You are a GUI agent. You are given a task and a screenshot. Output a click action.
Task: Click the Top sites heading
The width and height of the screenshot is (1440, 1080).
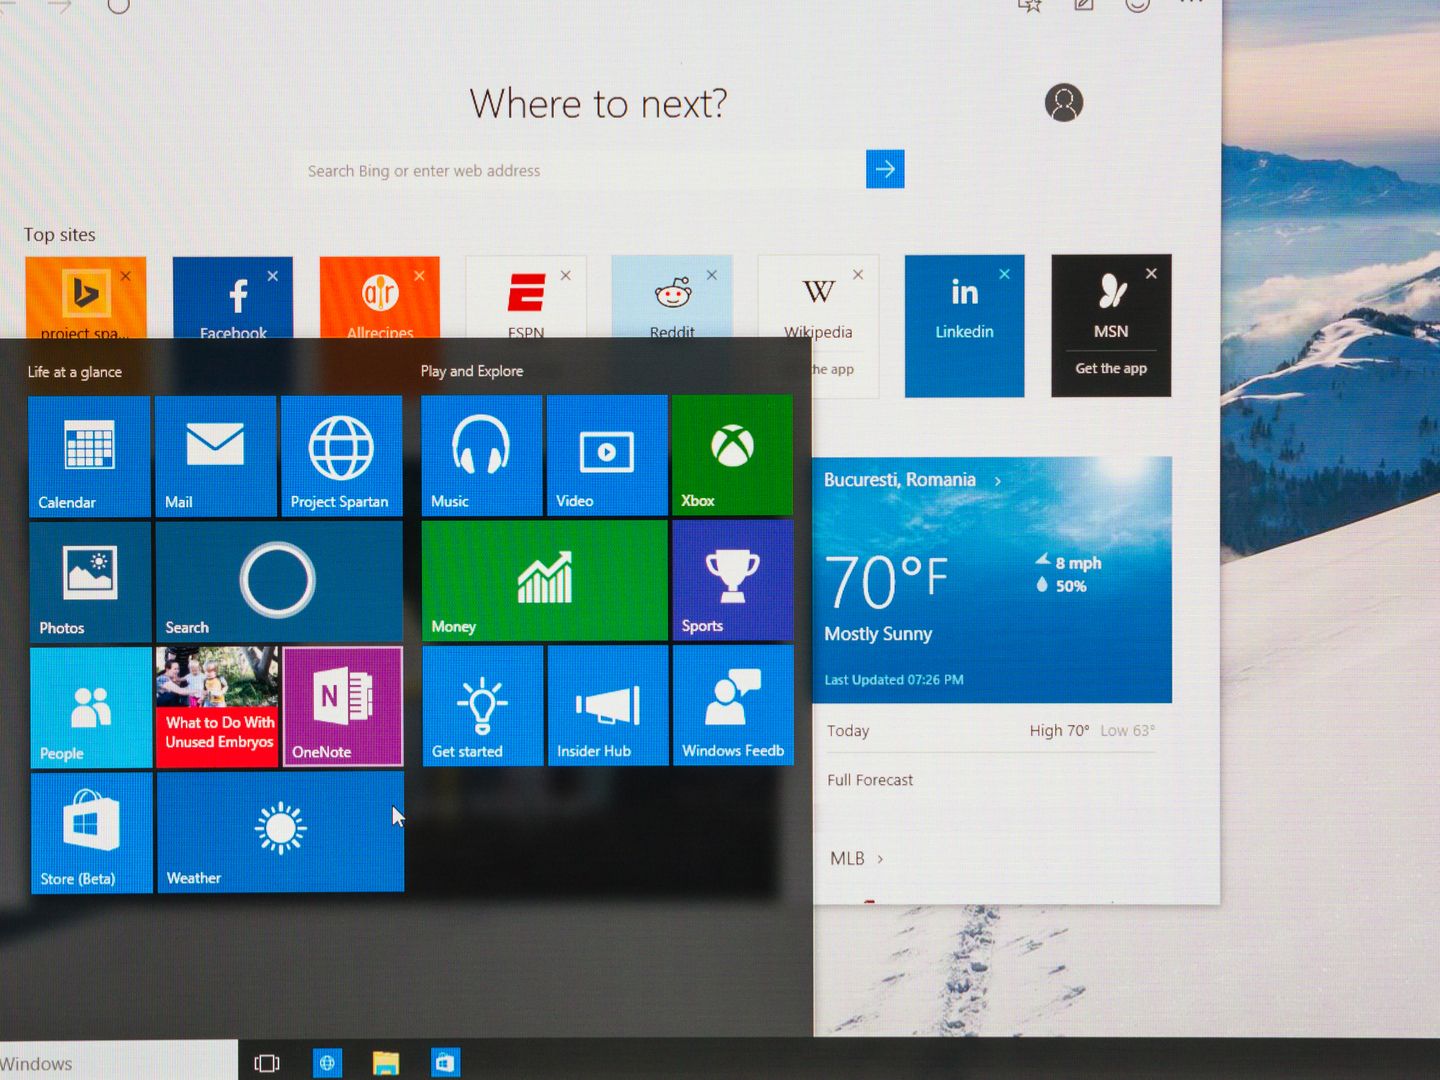point(60,235)
